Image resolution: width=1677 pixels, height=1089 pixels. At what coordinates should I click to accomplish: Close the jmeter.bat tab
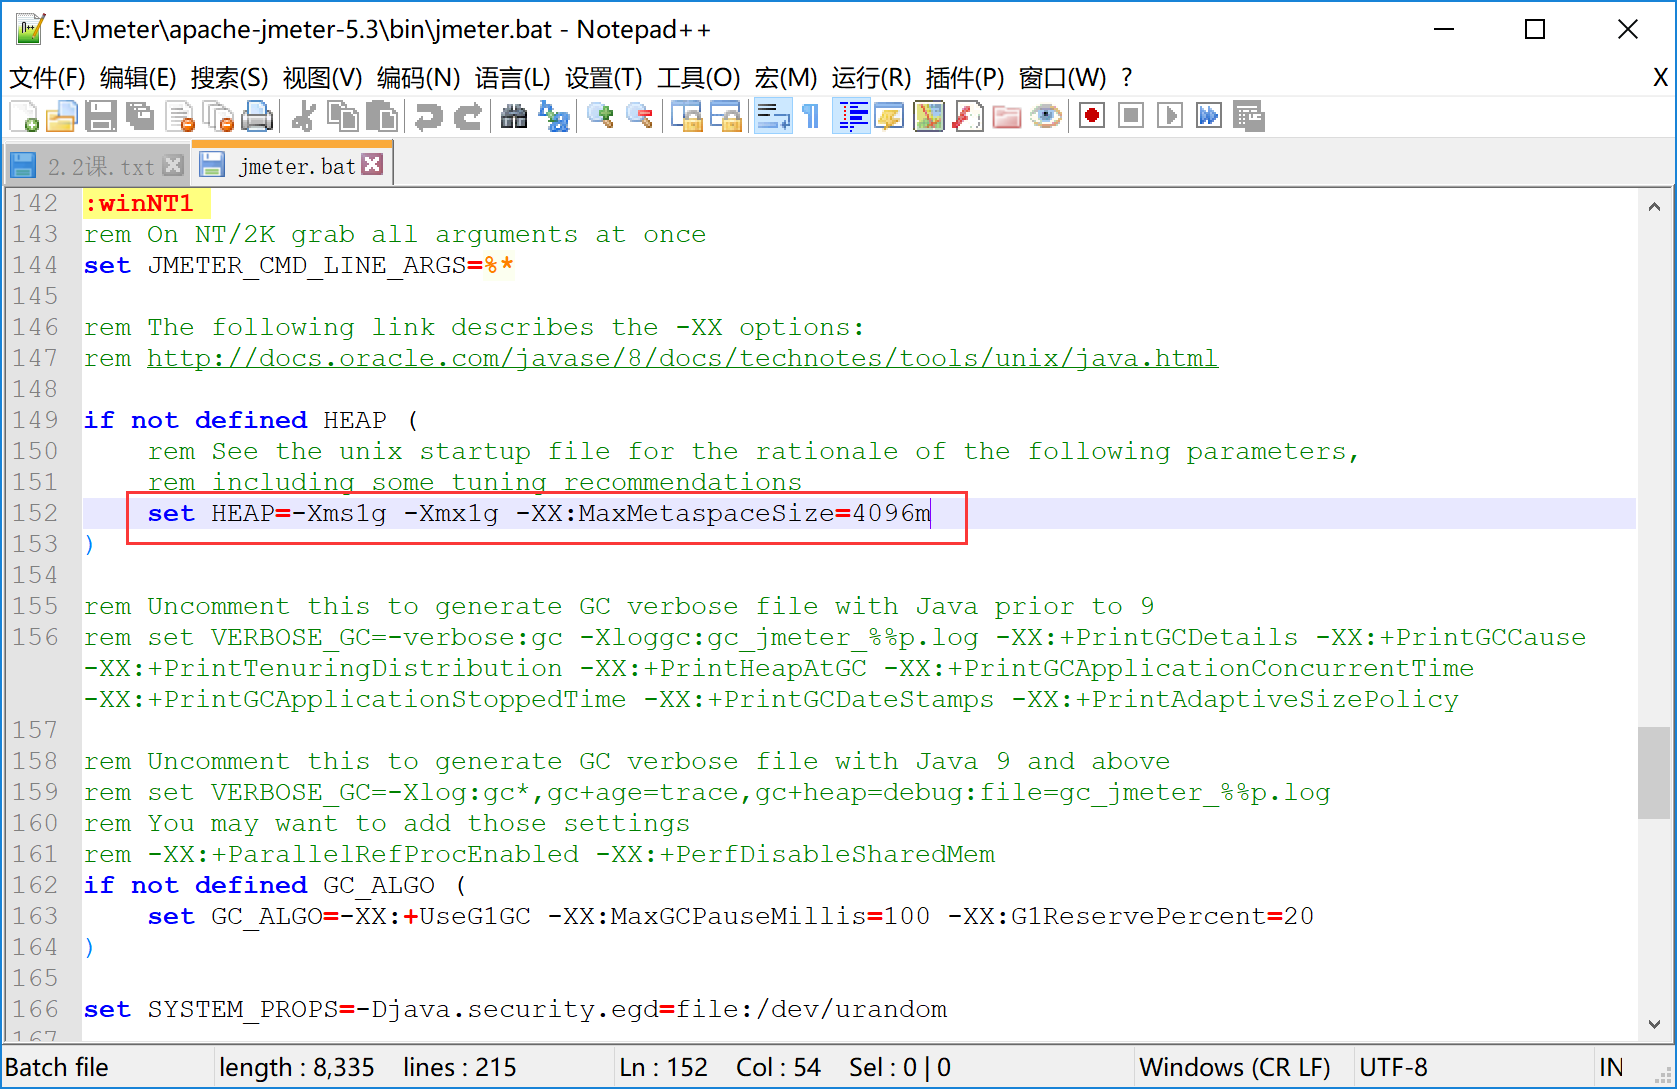(372, 164)
